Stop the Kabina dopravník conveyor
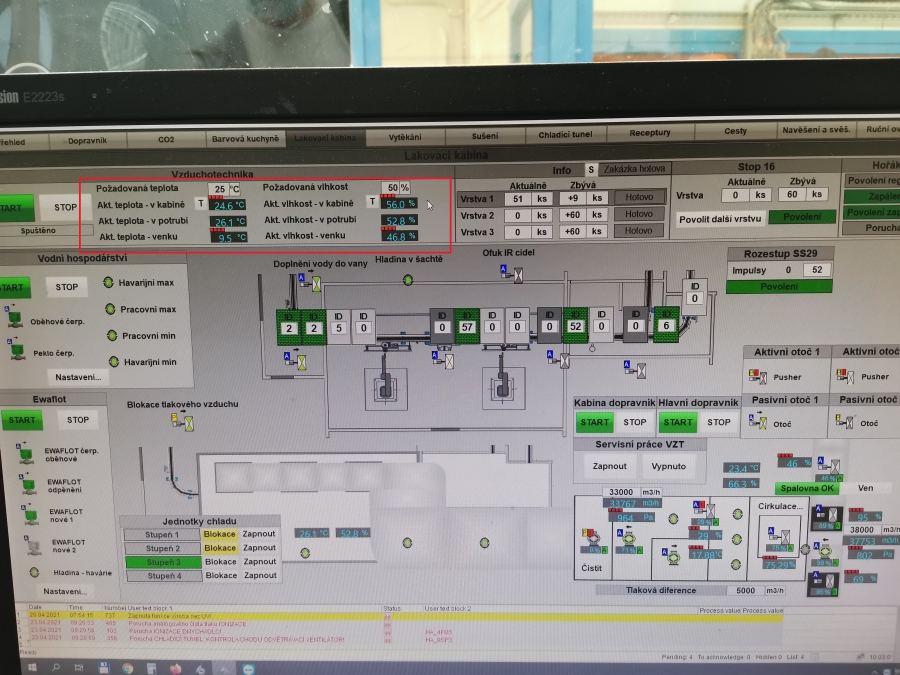 pos(635,422)
